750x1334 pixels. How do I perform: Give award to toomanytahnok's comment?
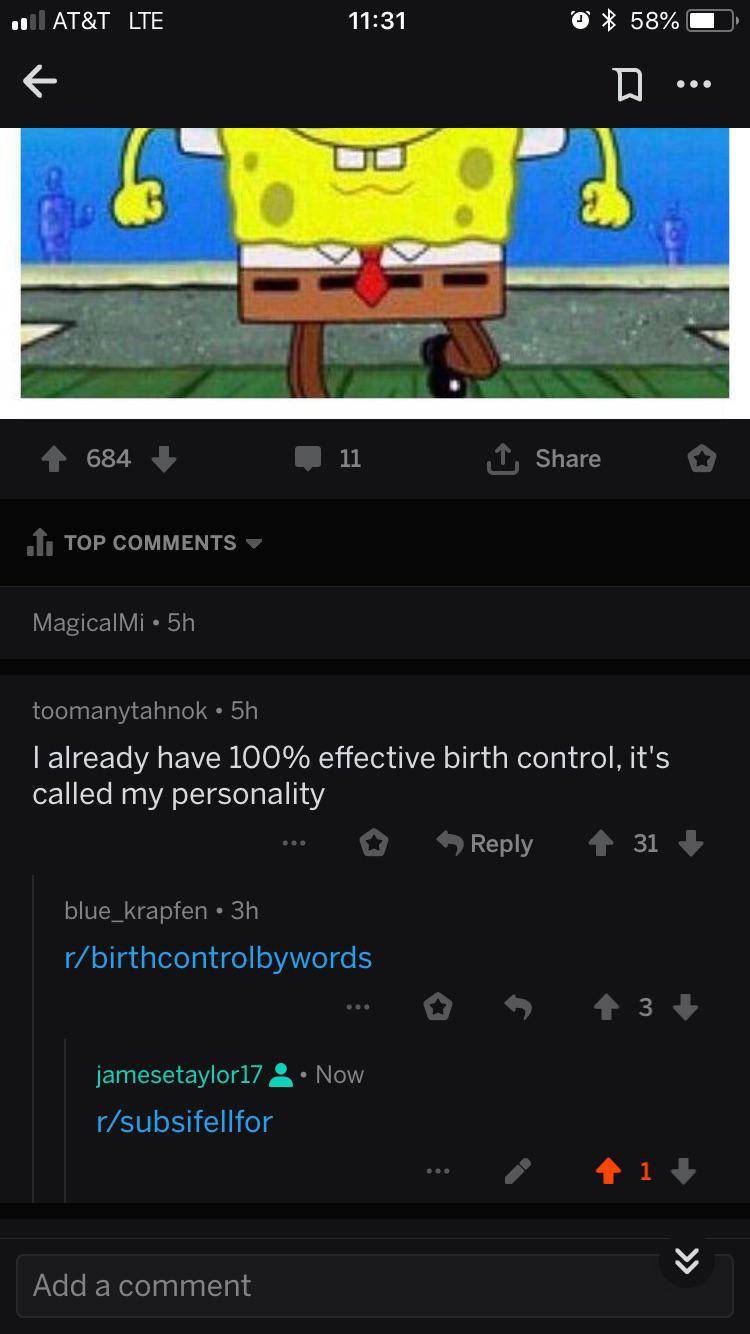(374, 844)
